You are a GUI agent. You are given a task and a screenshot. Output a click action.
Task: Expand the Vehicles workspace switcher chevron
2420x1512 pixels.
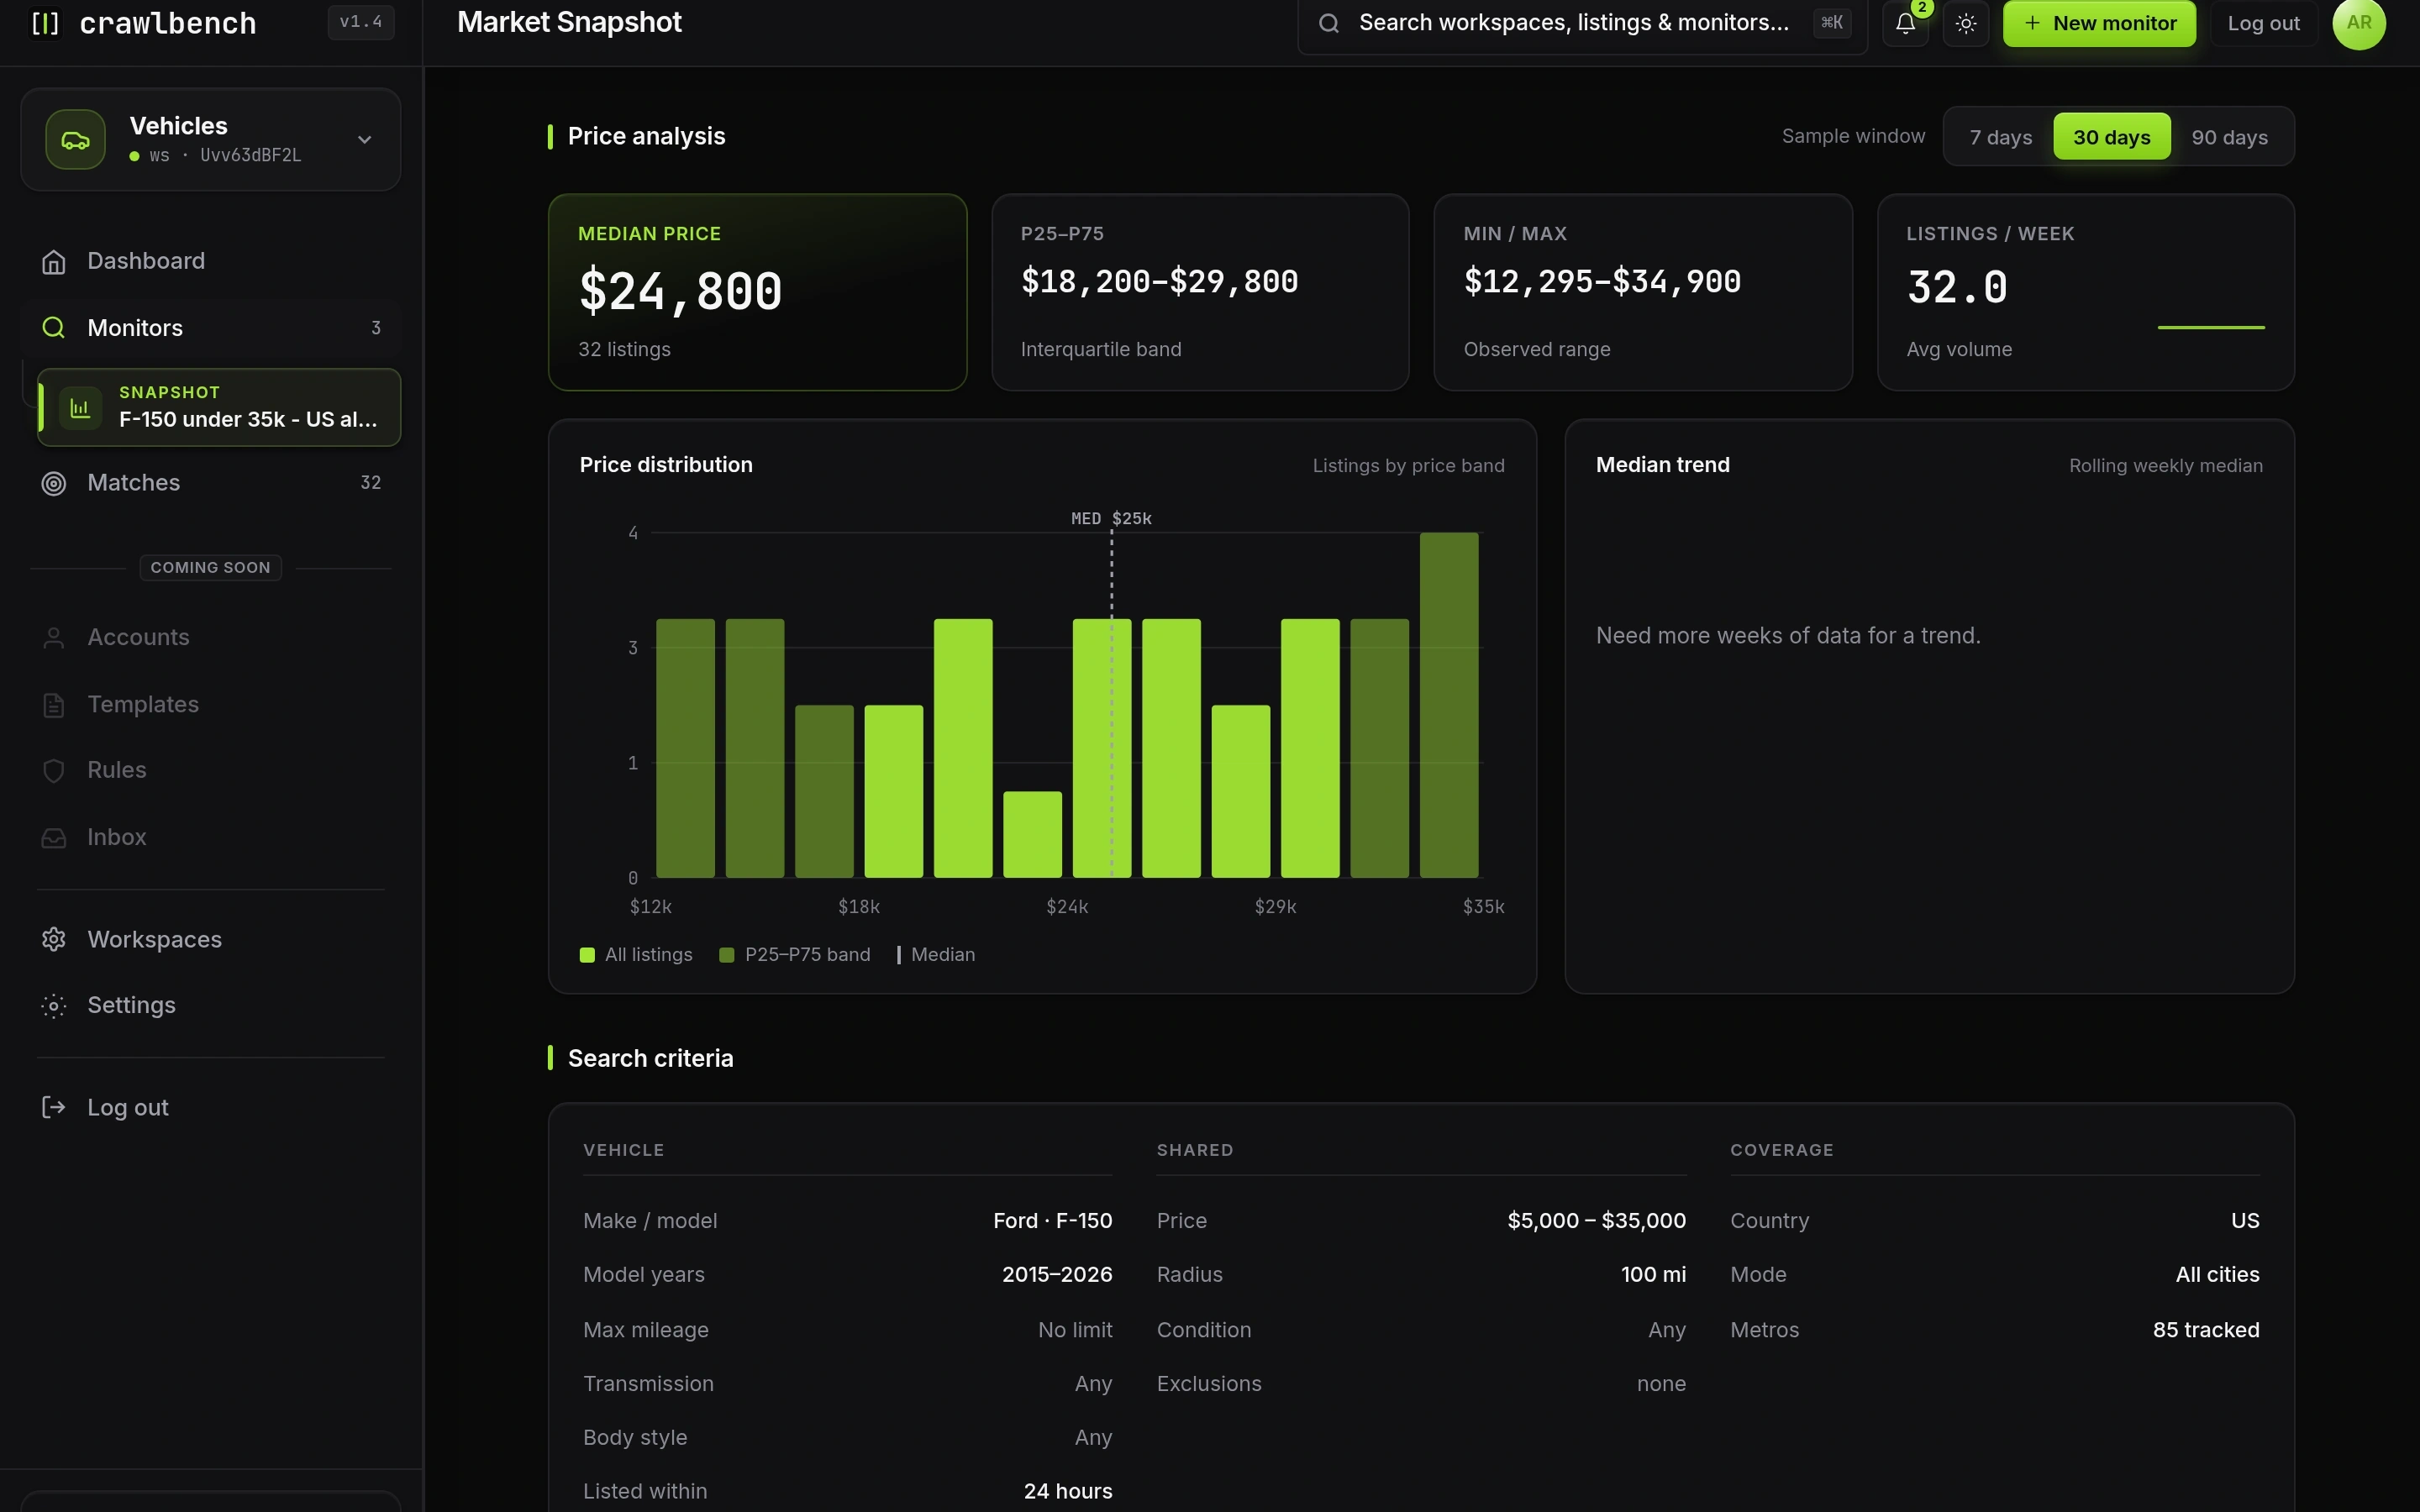click(365, 140)
